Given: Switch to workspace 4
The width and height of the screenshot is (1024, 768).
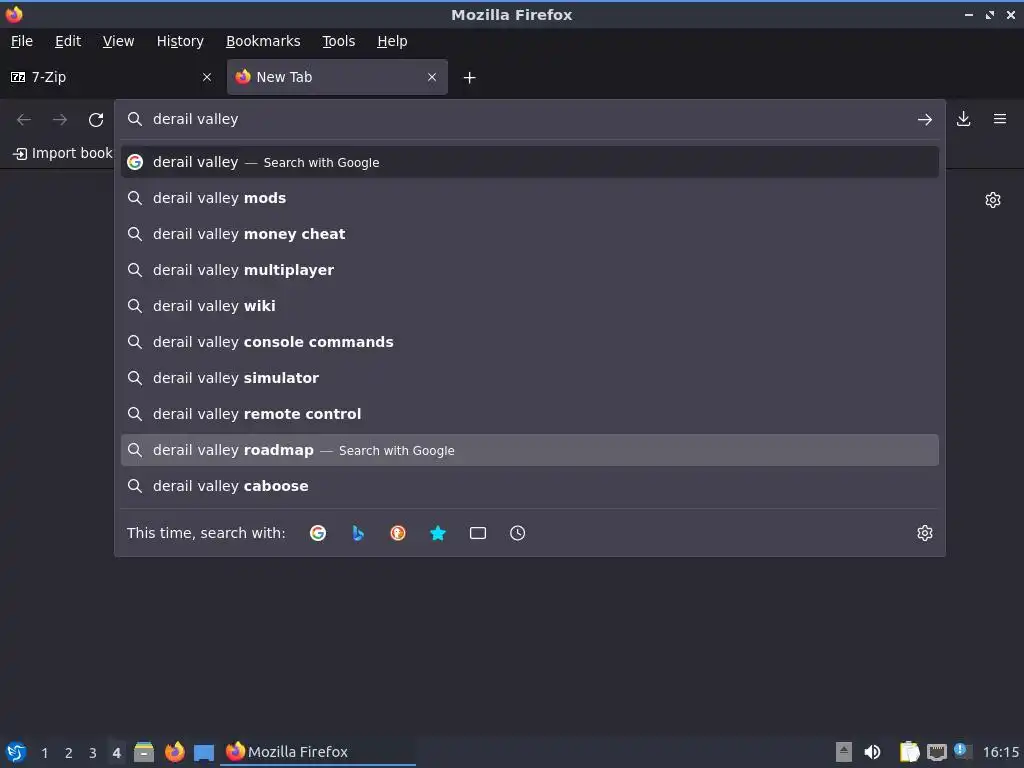Looking at the screenshot, I should [x=116, y=753].
